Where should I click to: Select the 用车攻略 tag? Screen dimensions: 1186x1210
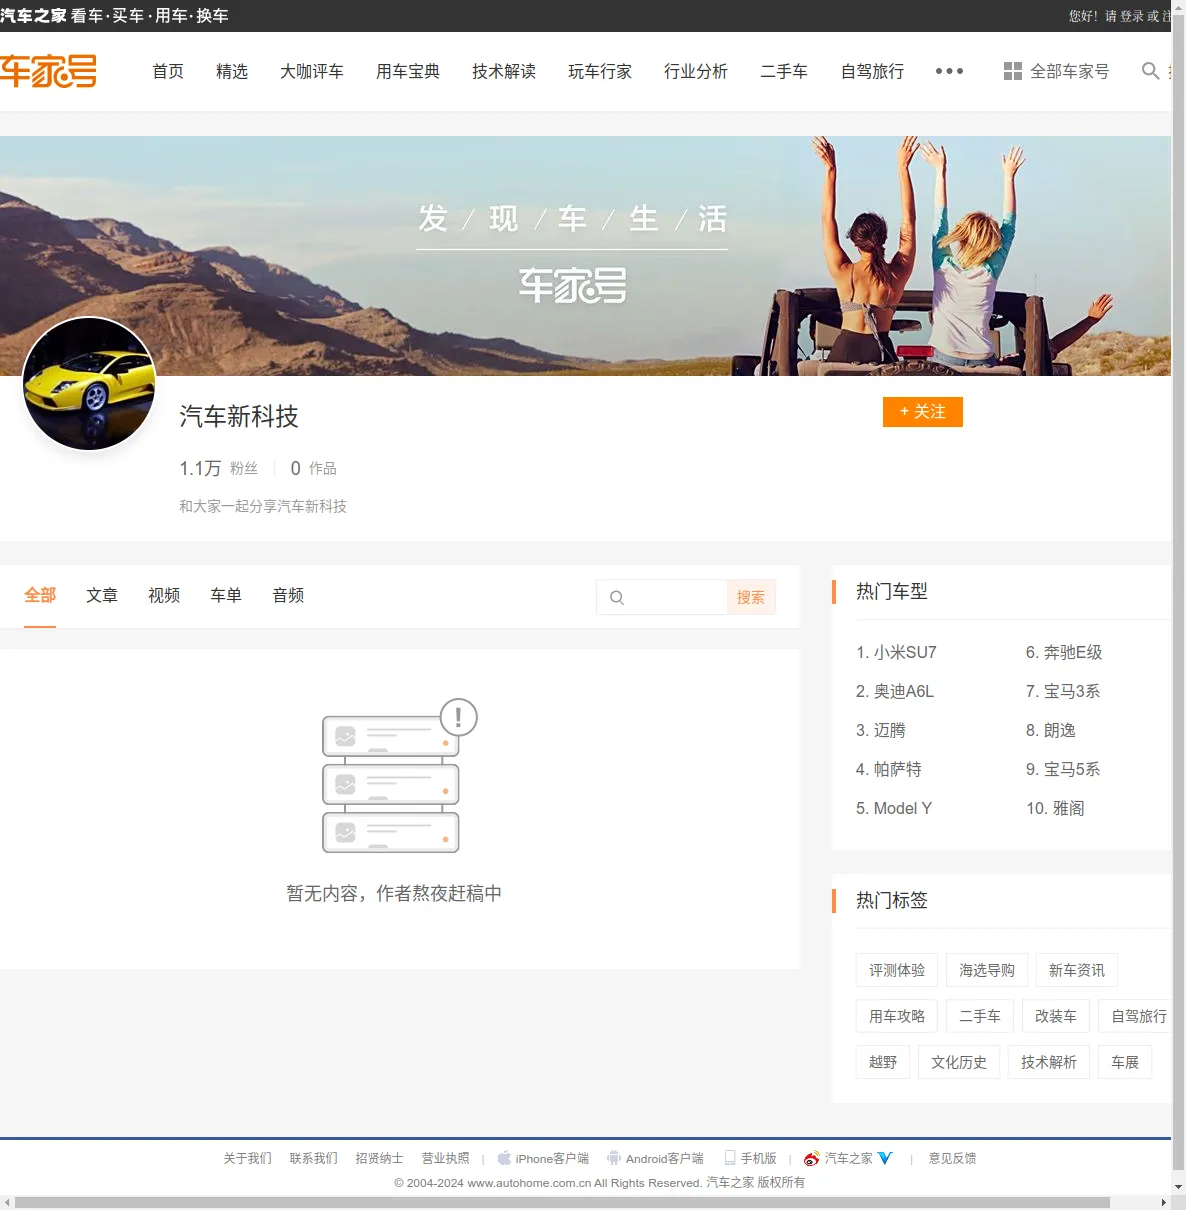pyautogui.click(x=897, y=1016)
